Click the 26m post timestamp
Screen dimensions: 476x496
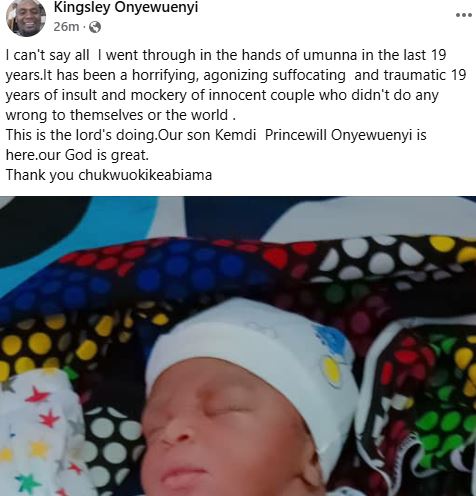click(x=66, y=27)
